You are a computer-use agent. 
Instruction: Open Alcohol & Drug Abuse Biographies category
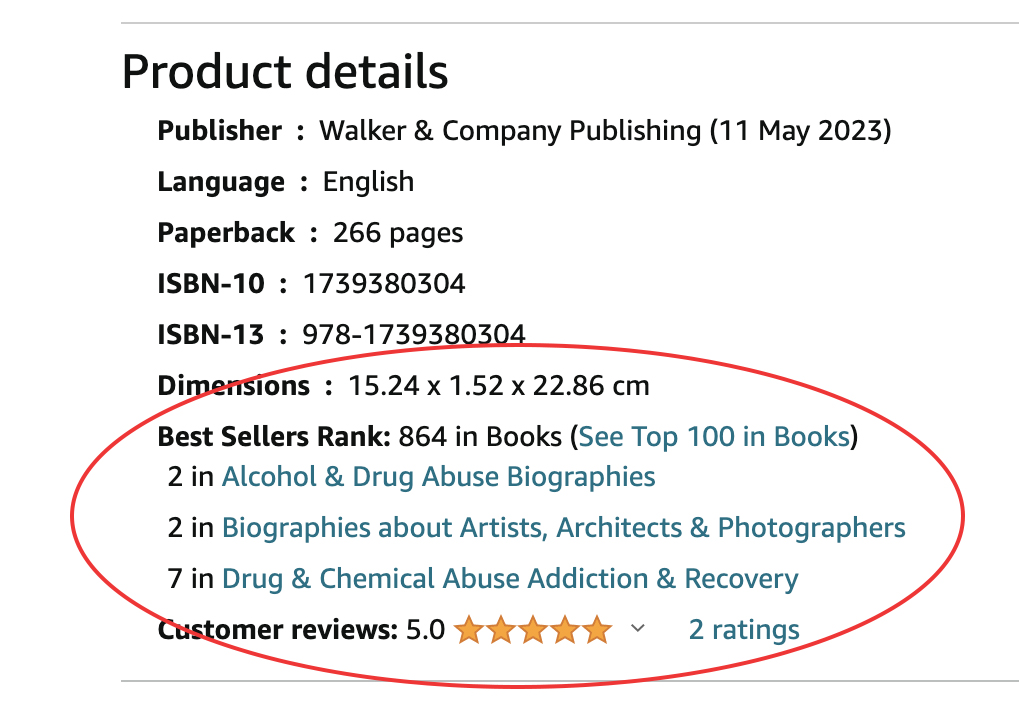(x=437, y=477)
